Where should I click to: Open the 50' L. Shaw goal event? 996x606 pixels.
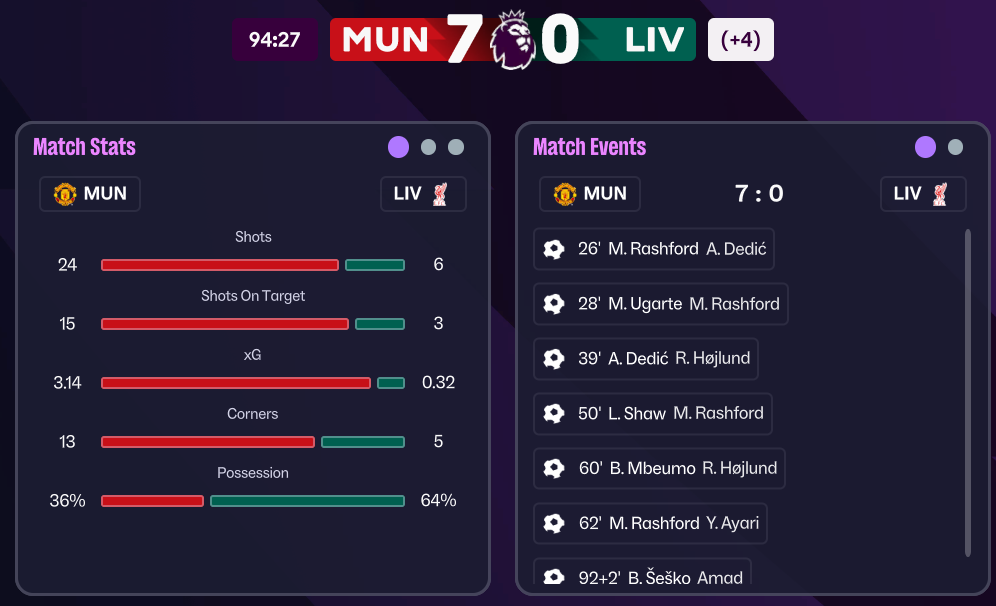tap(653, 414)
